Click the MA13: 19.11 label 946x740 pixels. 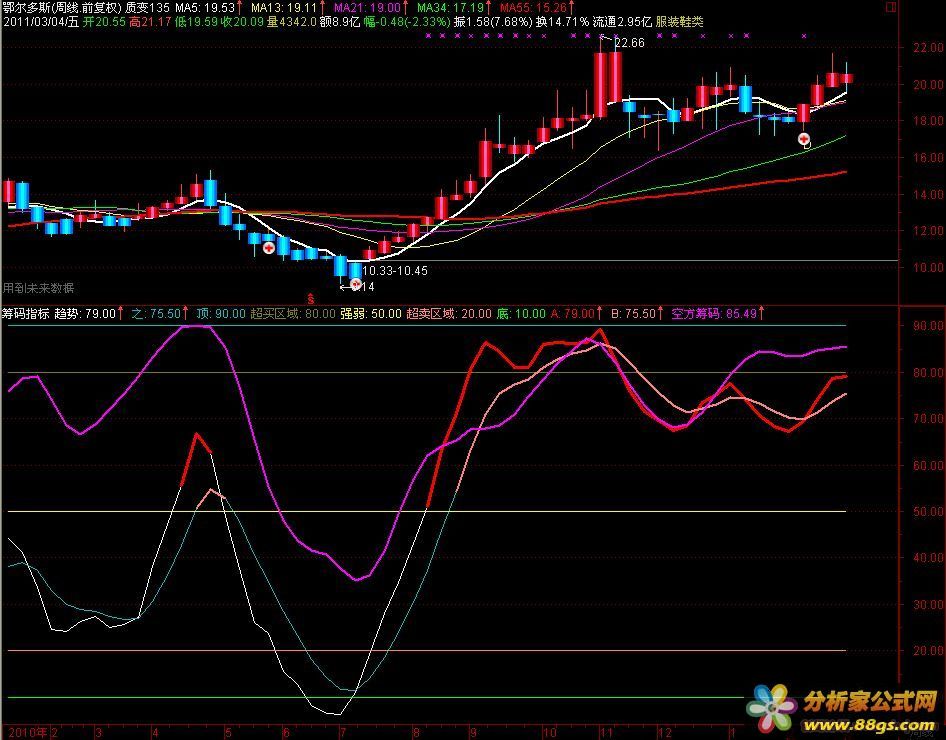point(284,8)
